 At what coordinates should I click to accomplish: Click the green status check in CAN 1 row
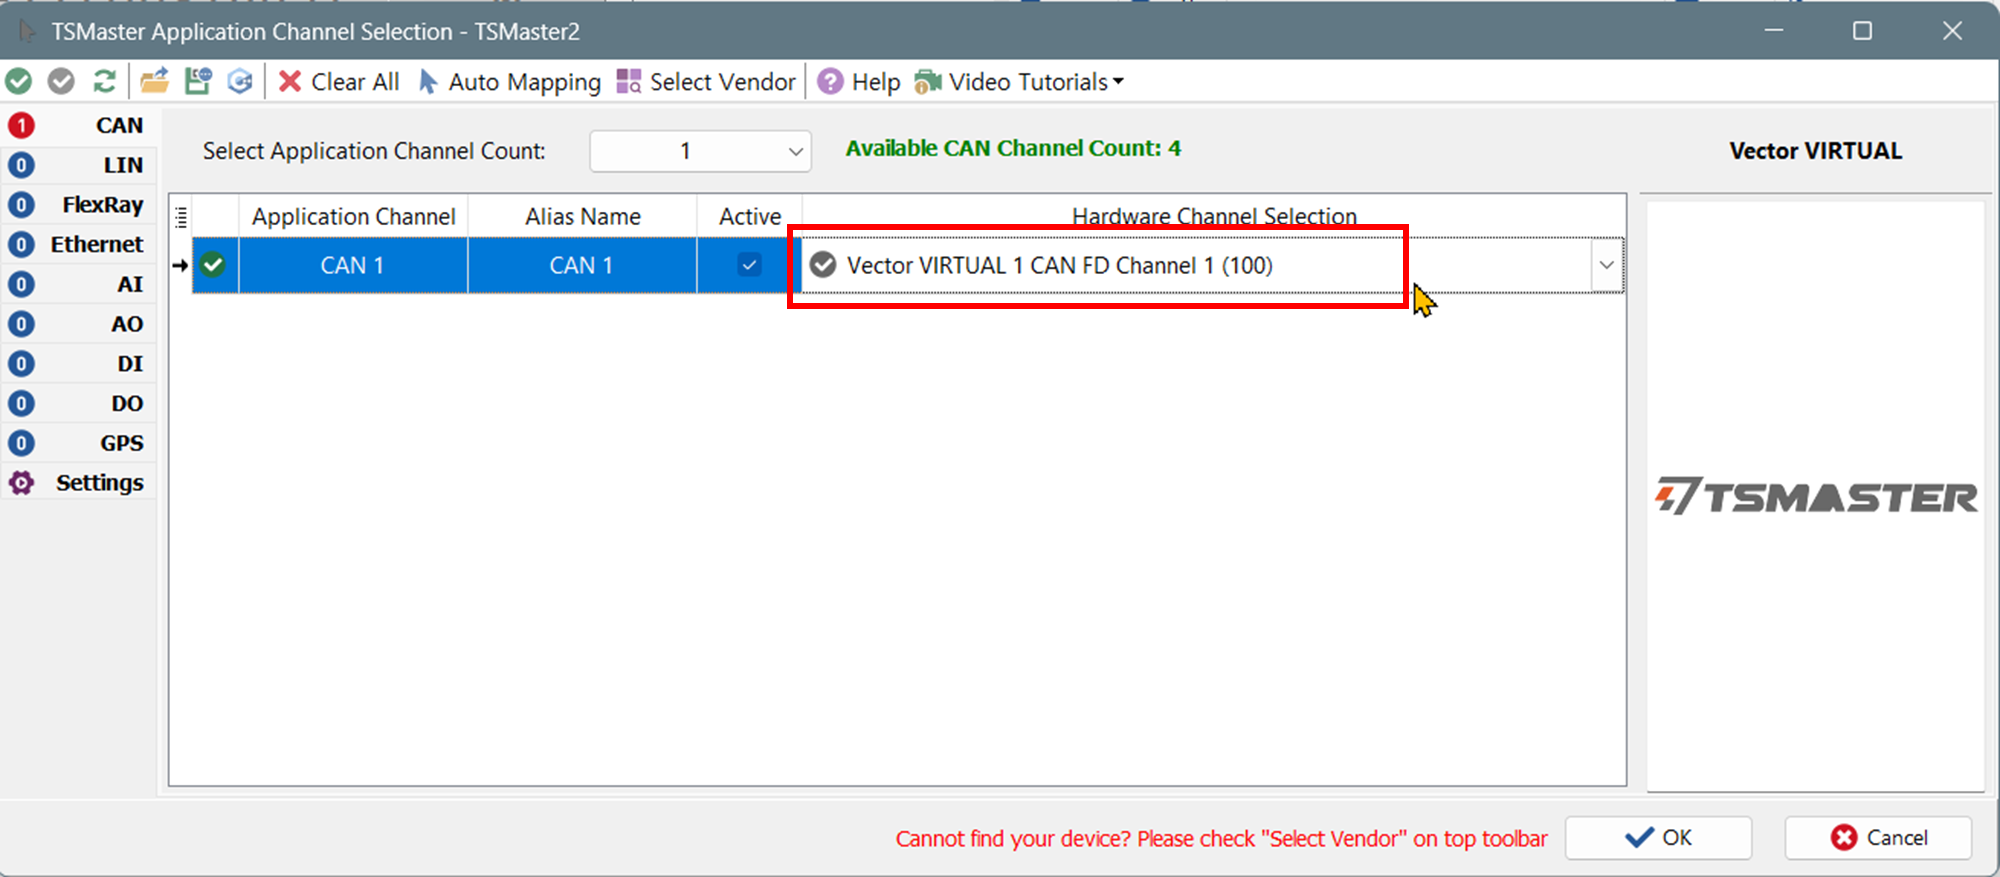(213, 265)
